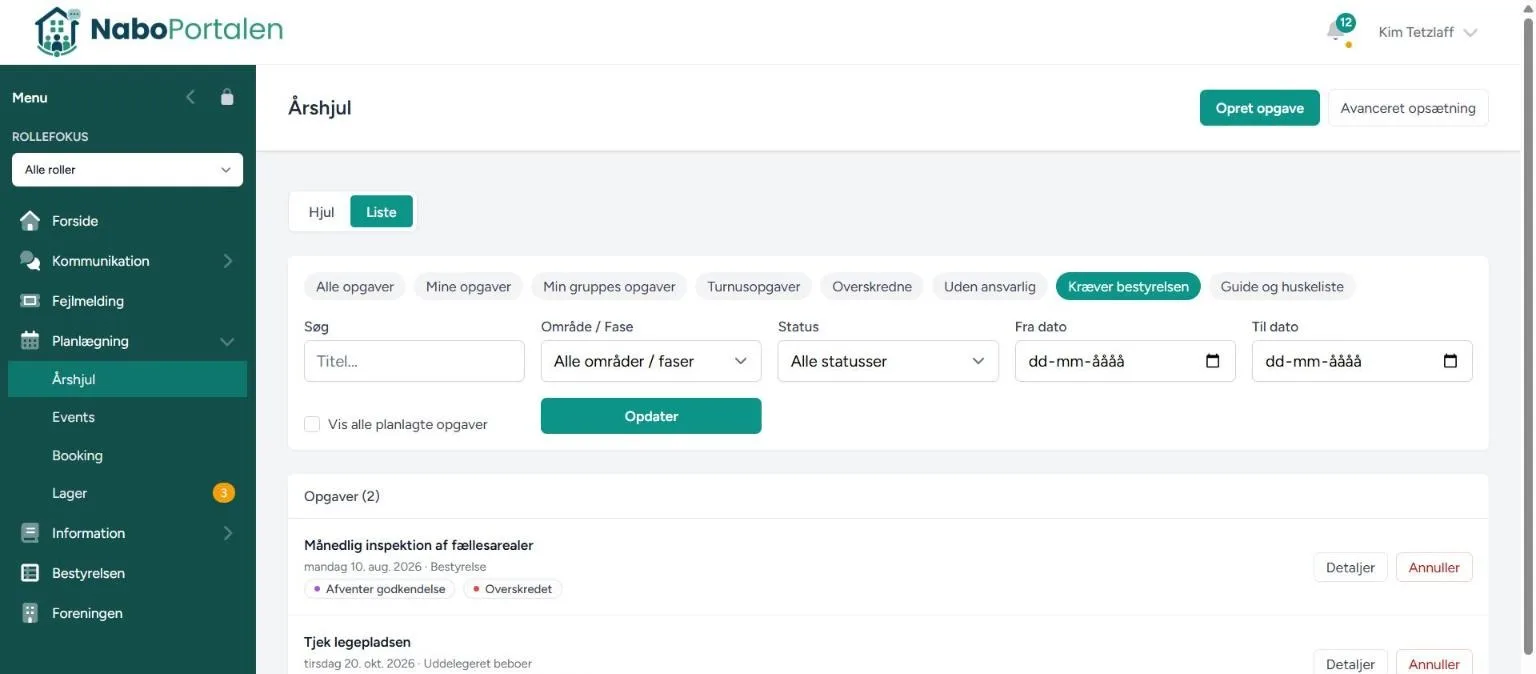Screen dimensions: 1536x674
Task: Click the Opret opgave button
Action: click(x=1260, y=108)
